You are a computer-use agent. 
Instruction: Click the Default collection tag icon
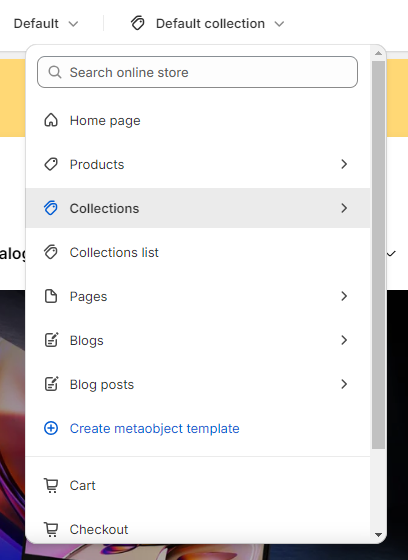click(x=138, y=23)
